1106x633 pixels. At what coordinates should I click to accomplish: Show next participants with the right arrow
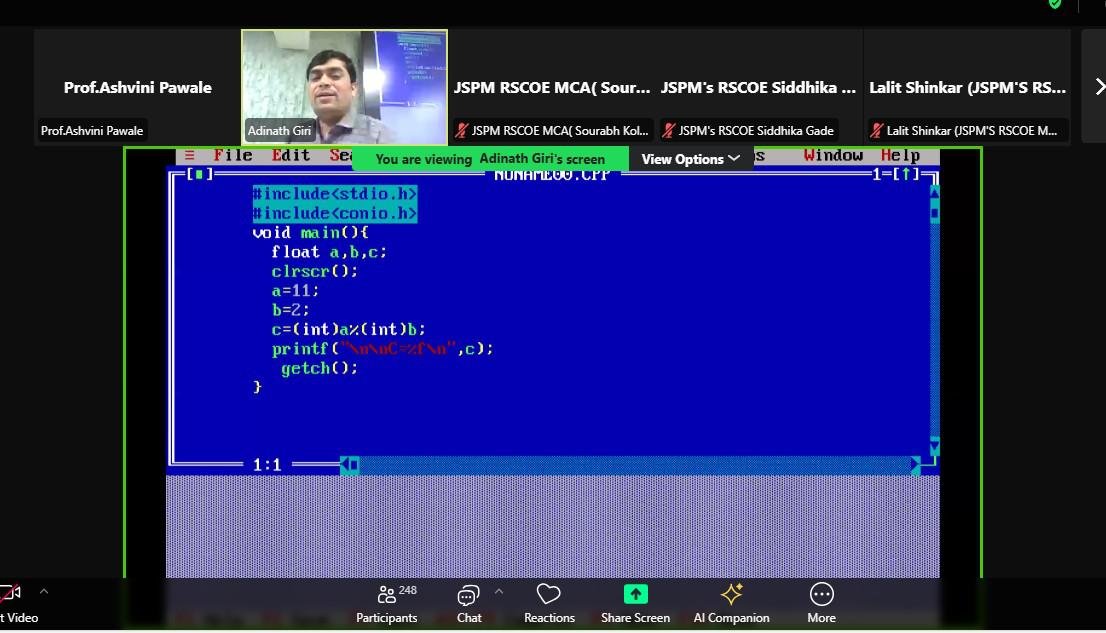coord(1099,87)
